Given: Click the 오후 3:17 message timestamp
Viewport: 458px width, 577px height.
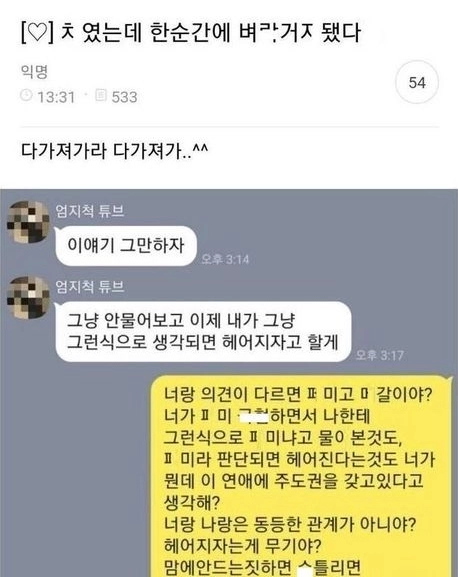Looking at the screenshot, I should pos(380,355).
